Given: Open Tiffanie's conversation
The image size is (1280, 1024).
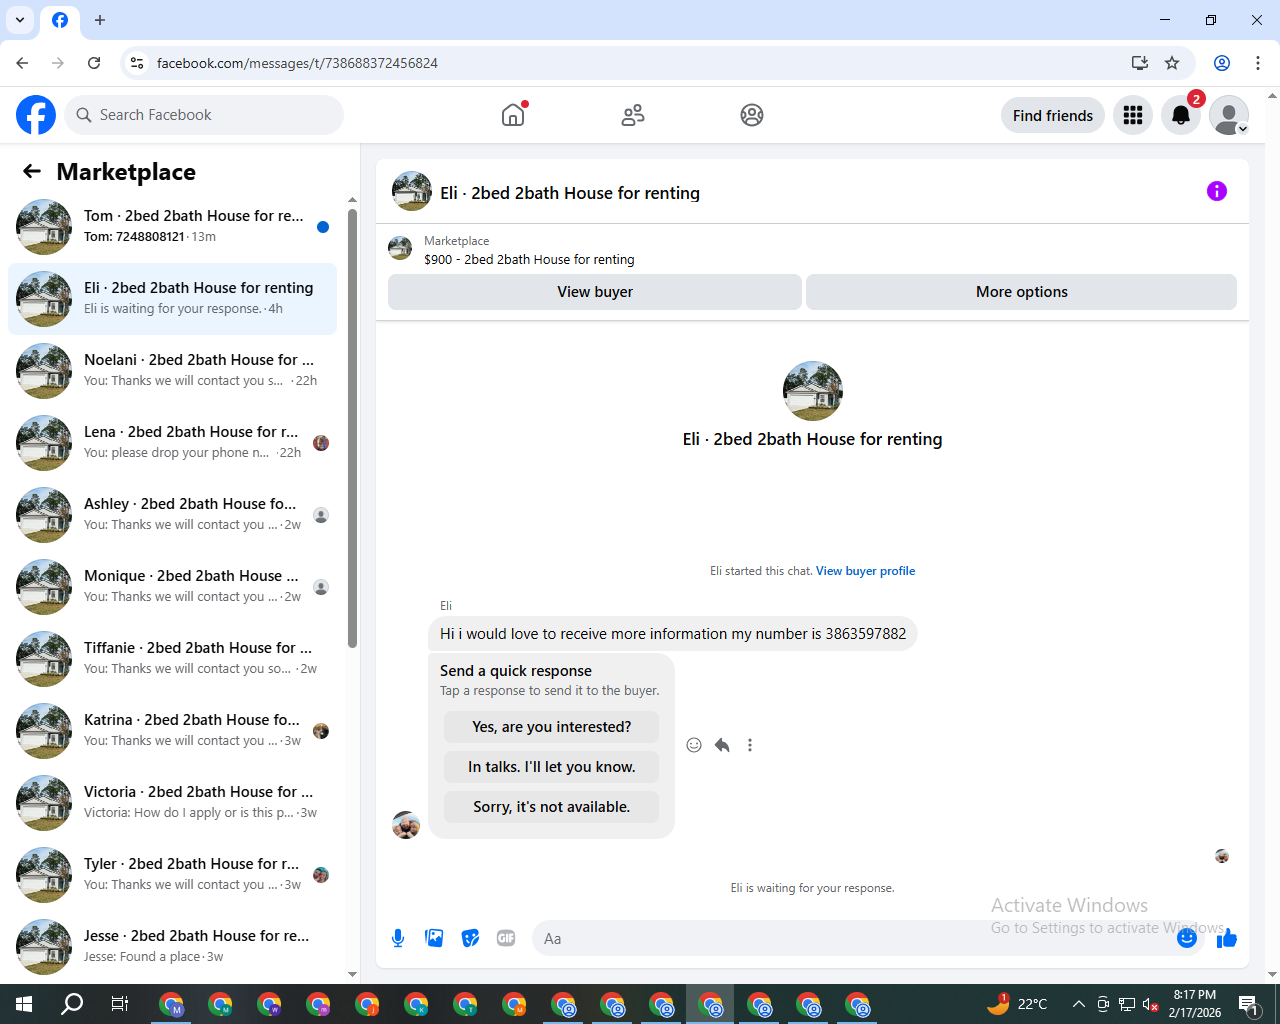Looking at the screenshot, I should (172, 659).
